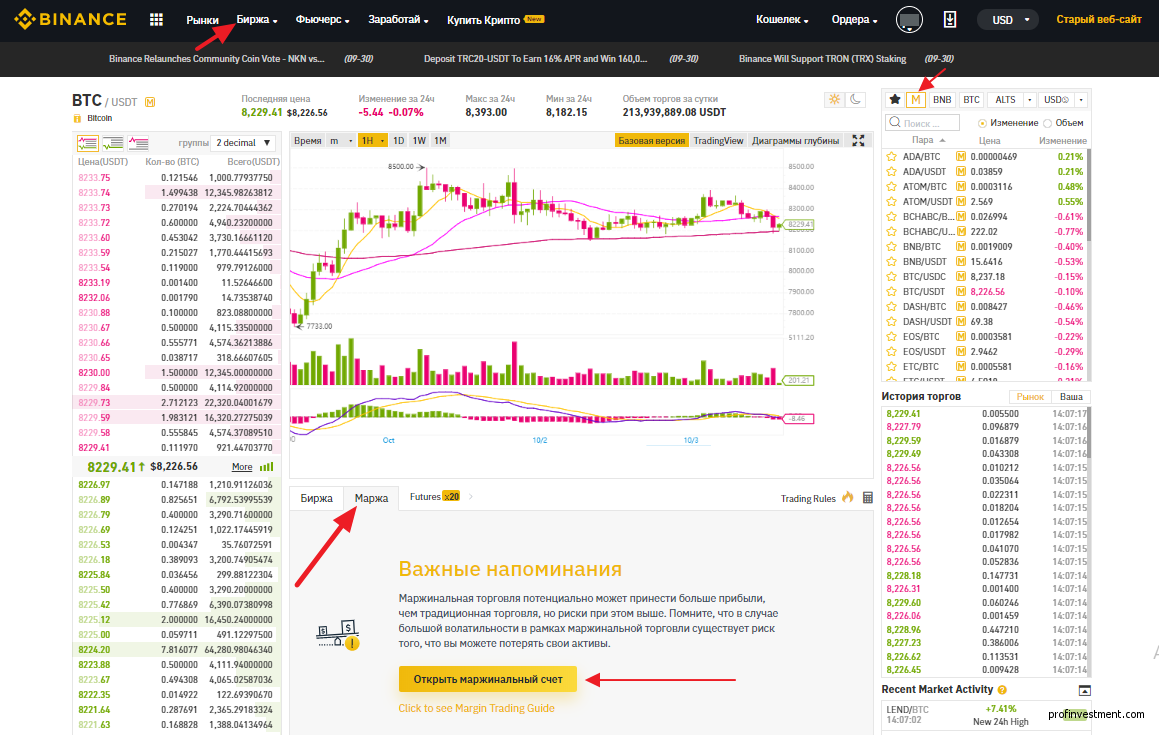The height and width of the screenshot is (735, 1159).
Task: Select the BTC market tab
Action: [971, 100]
